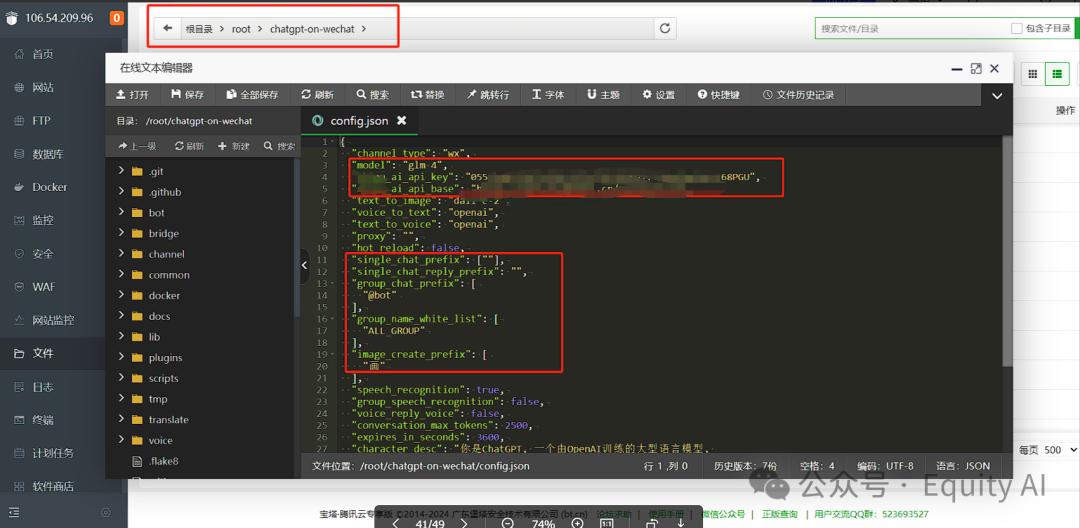Screen dimensions: 1080x528
Task: Expand the plugins folder
Action: [x=121, y=357]
